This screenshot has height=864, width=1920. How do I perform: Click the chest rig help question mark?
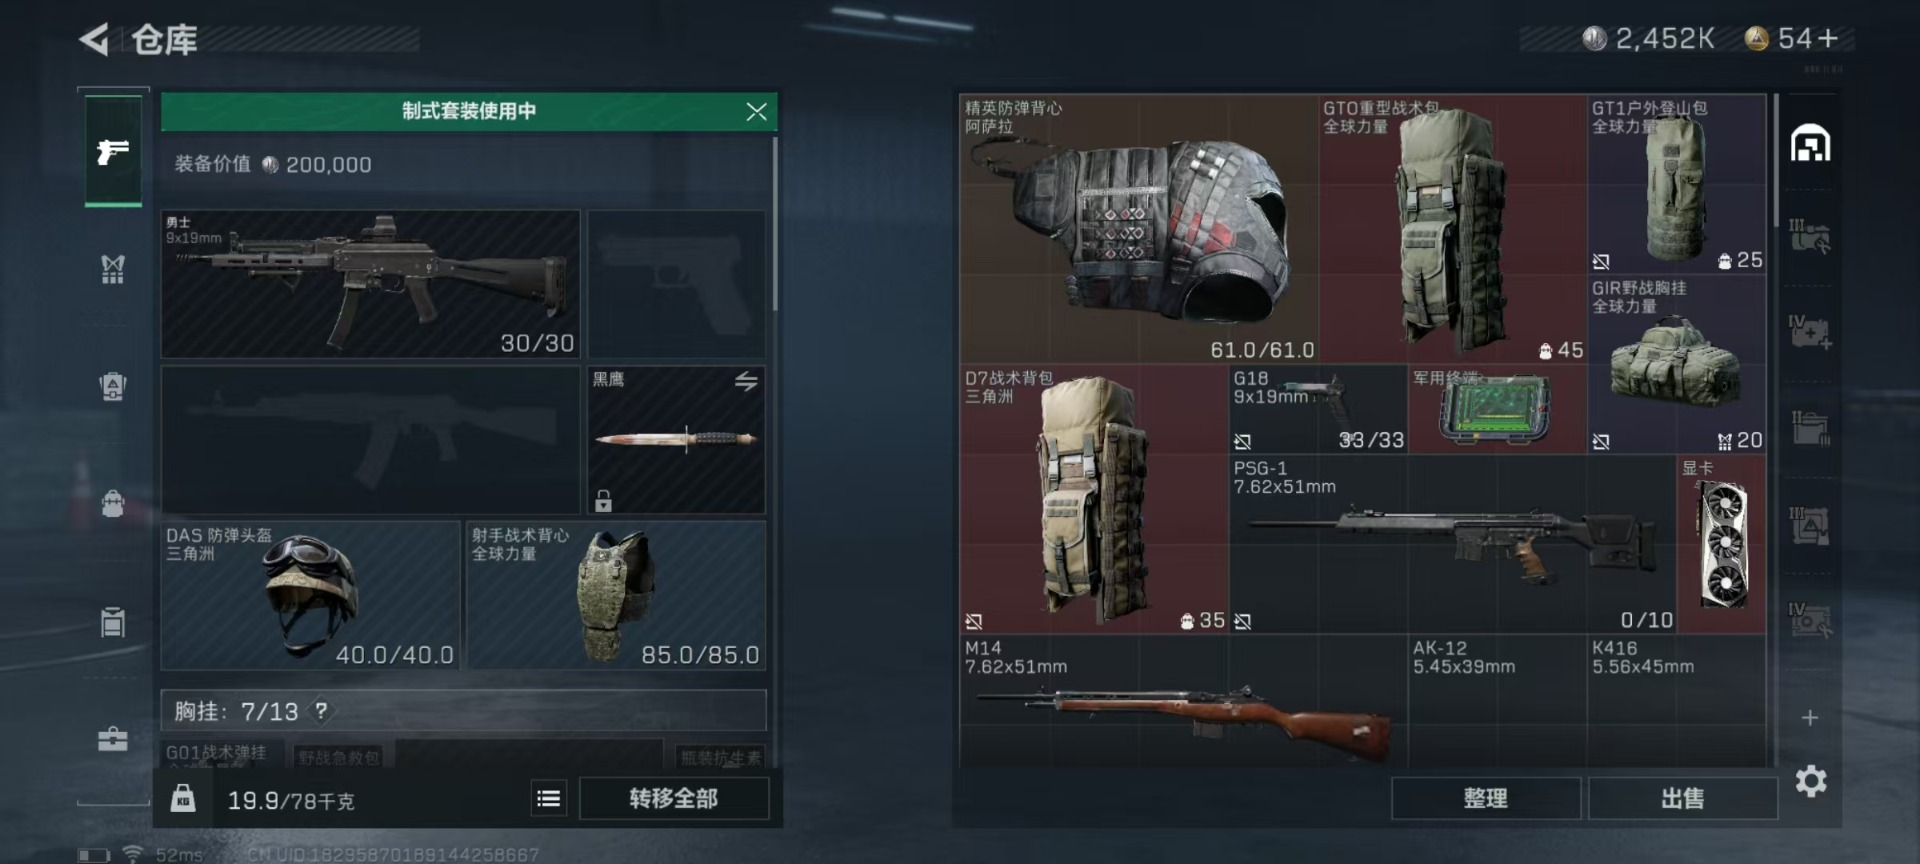[321, 711]
